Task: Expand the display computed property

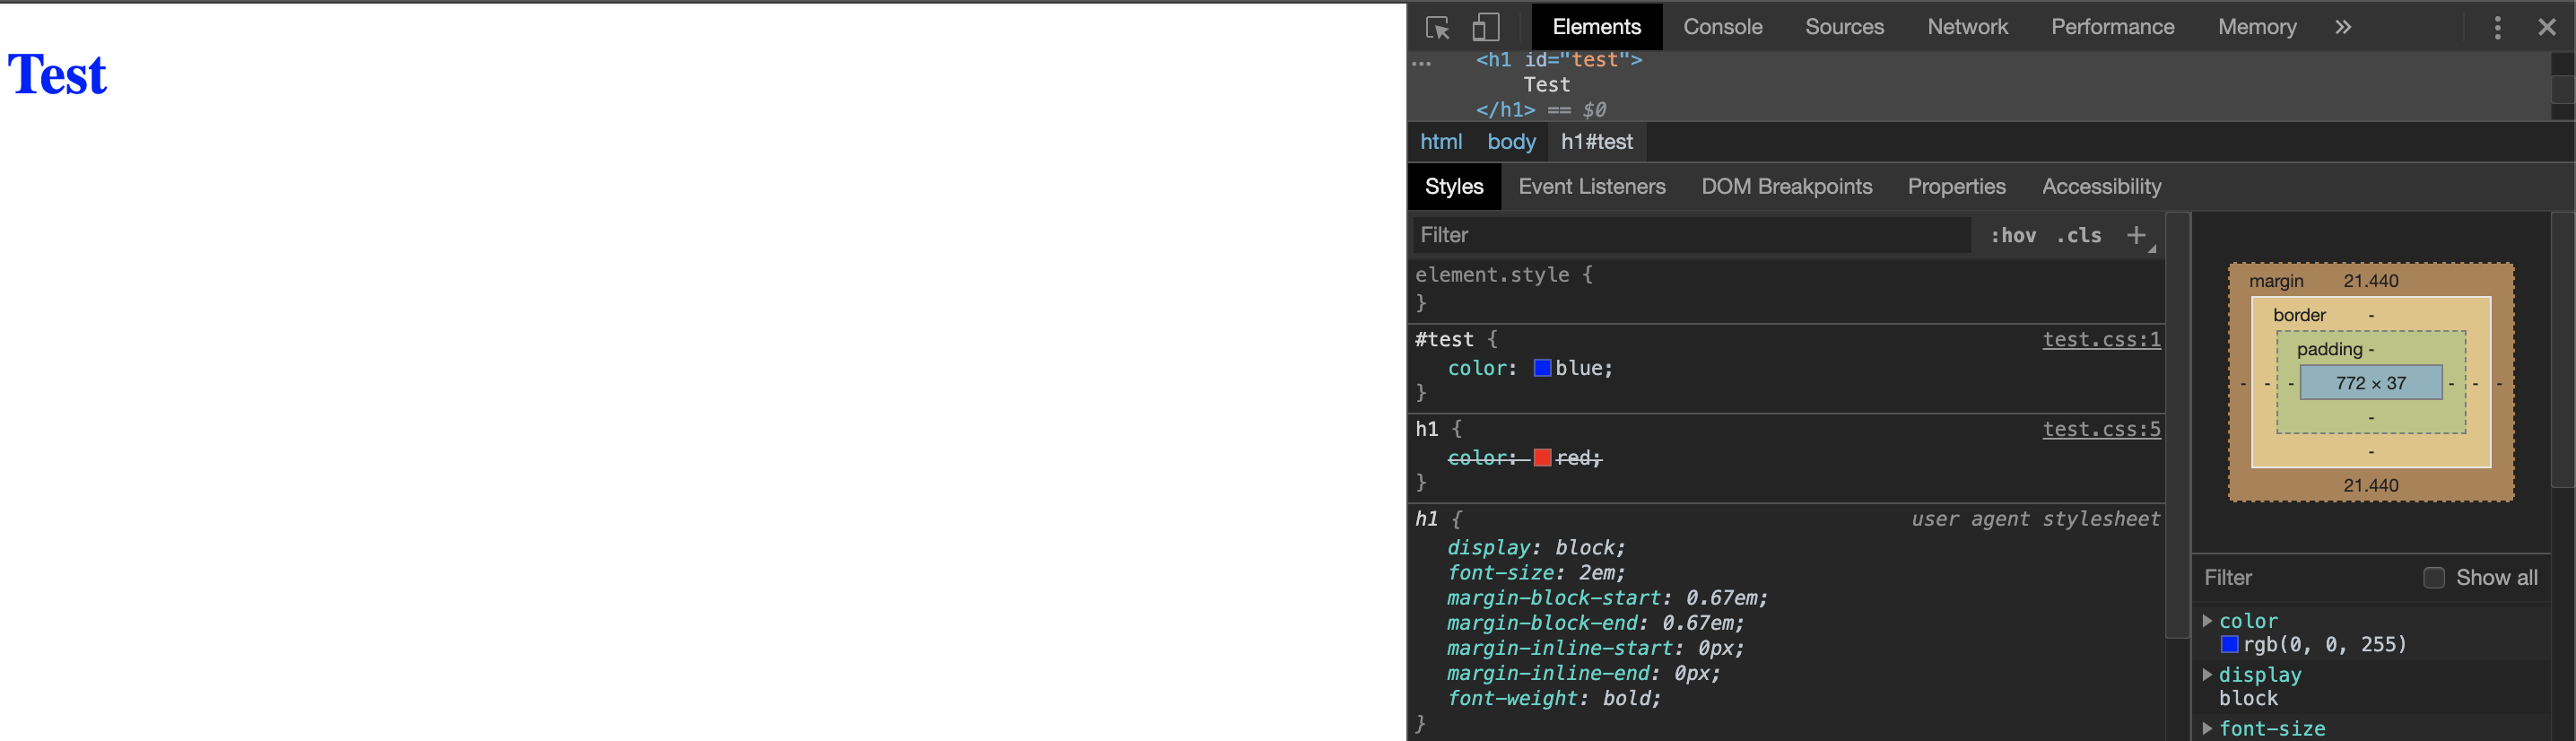Action: pyautogui.click(x=2207, y=675)
